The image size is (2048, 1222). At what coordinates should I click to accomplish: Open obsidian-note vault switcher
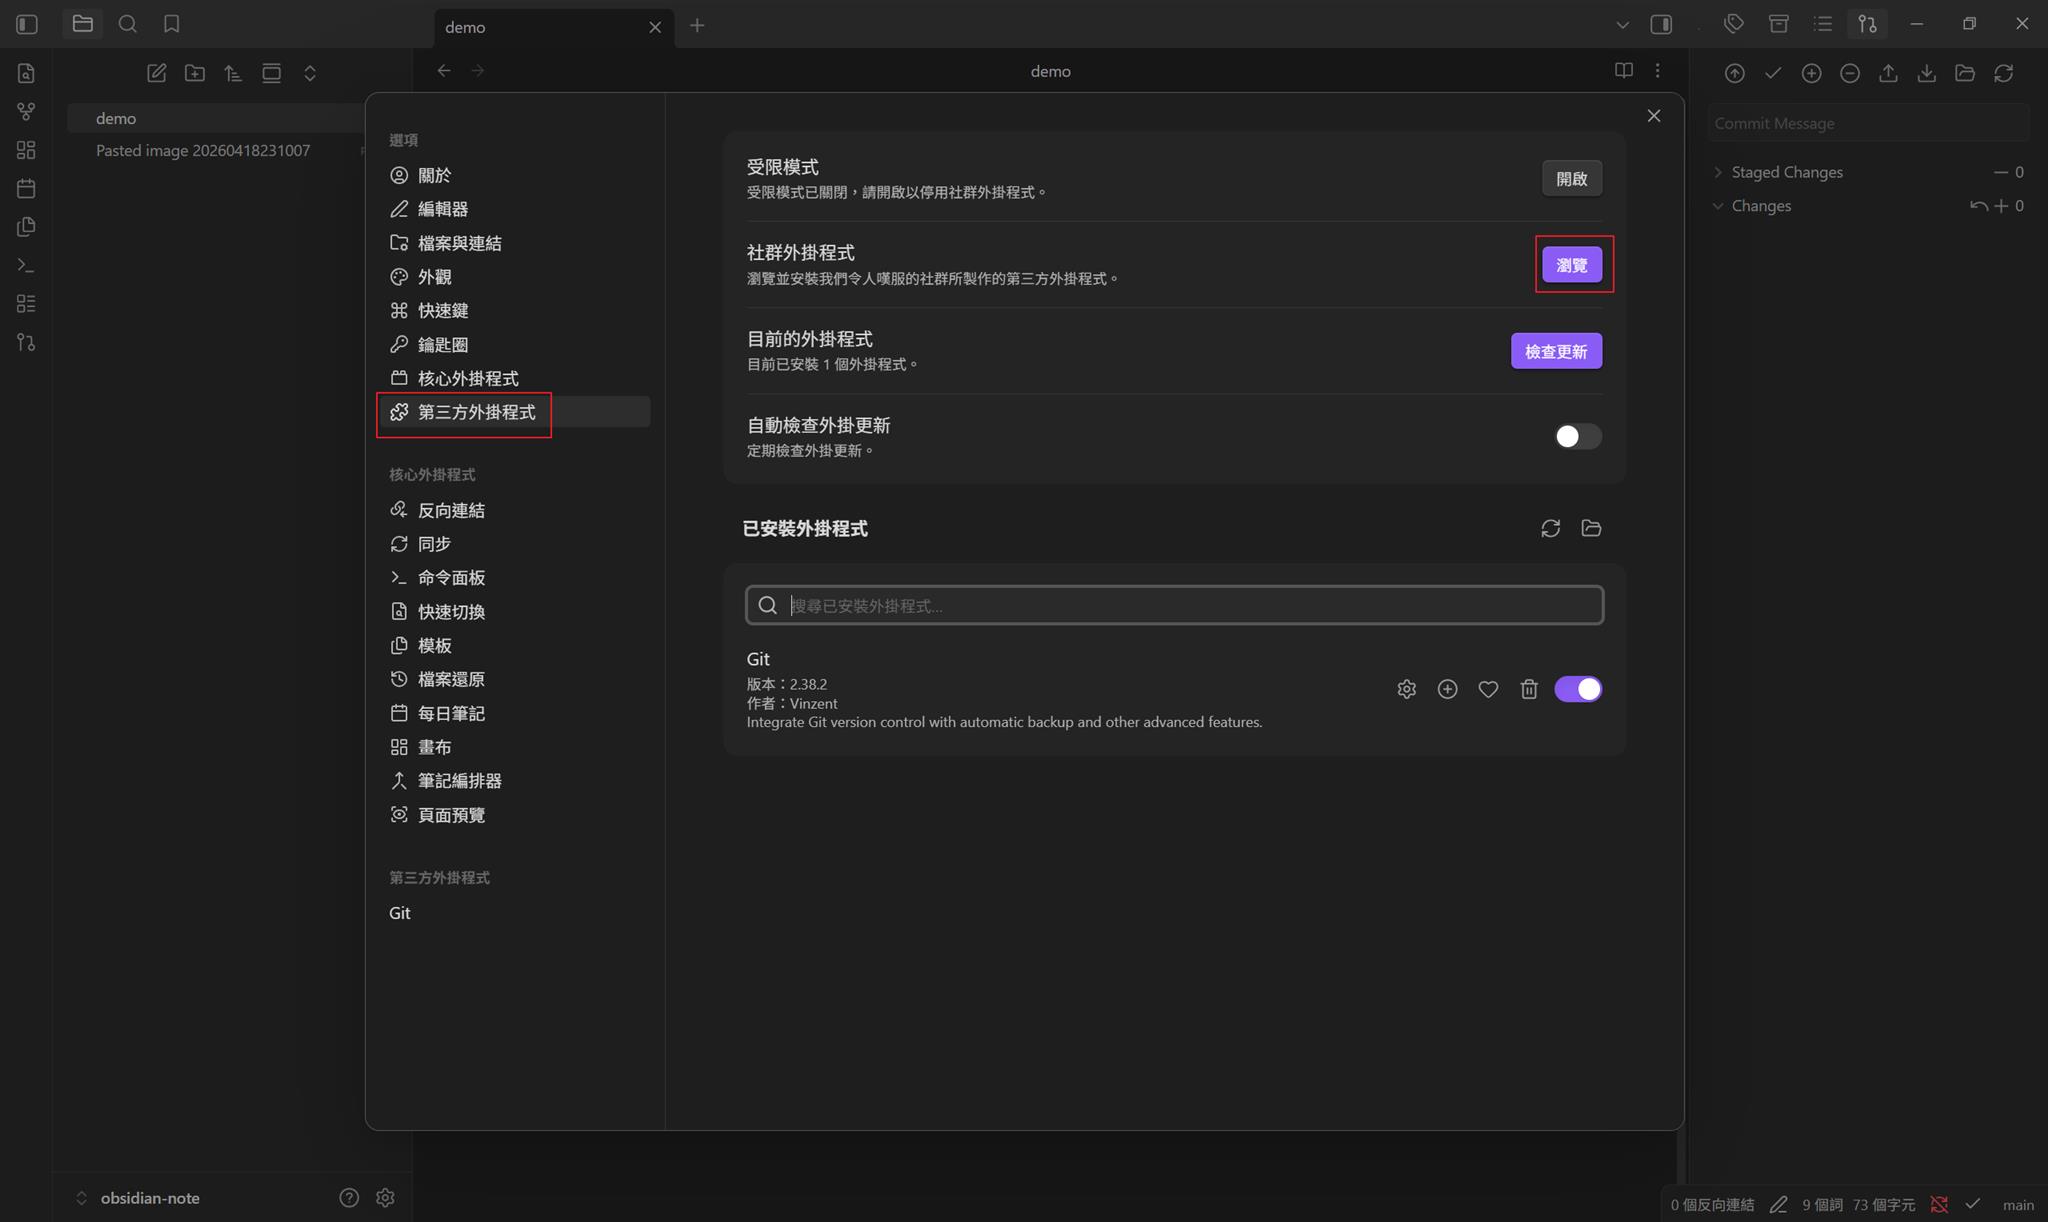140,1197
